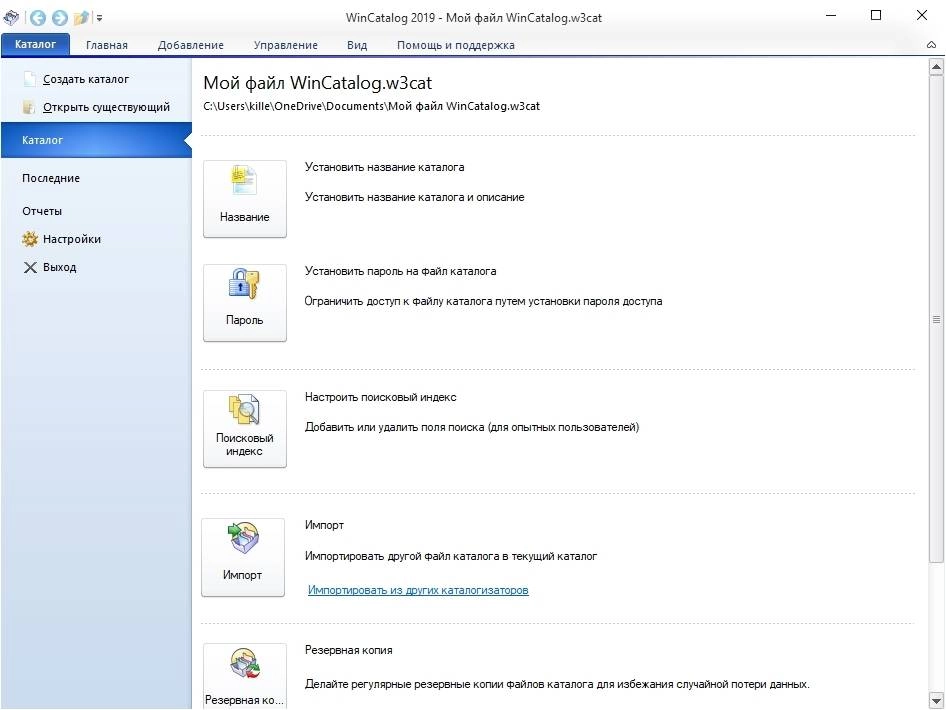Image resolution: width=946 pixels, height=710 pixels.
Task: Open Настройки from the sidebar
Action: tap(72, 239)
